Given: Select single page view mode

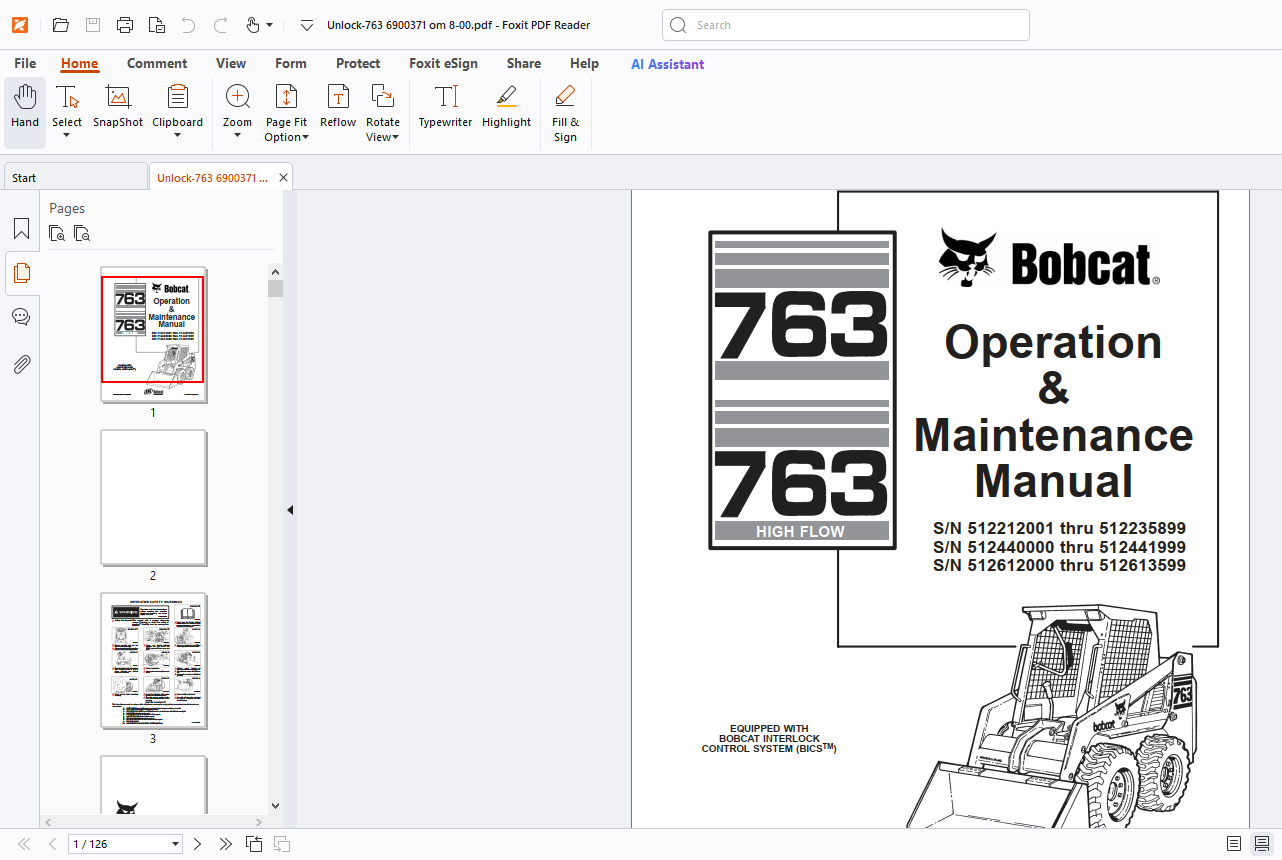Looking at the screenshot, I should 1234,844.
